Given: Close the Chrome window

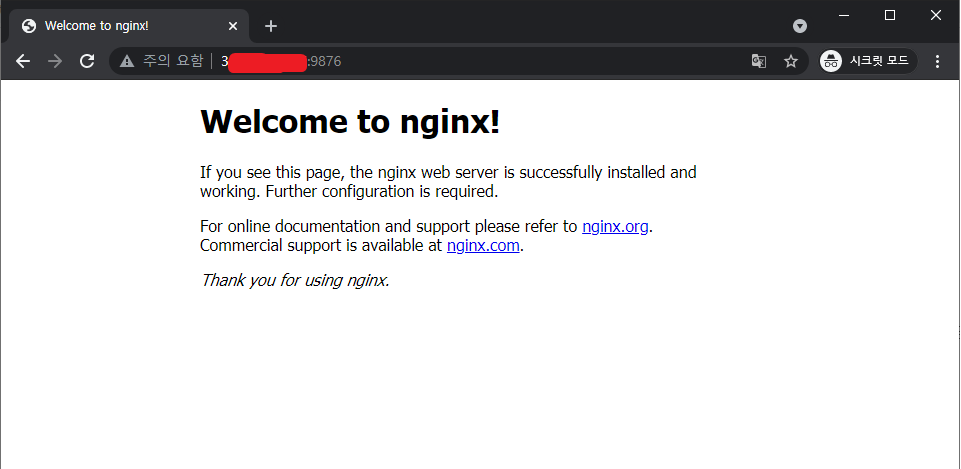Looking at the screenshot, I should [x=936, y=15].
